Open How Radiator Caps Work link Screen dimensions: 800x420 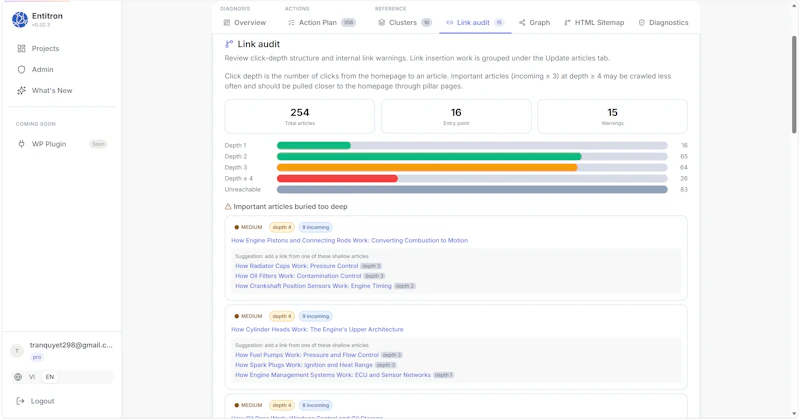(x=296, y=266)
